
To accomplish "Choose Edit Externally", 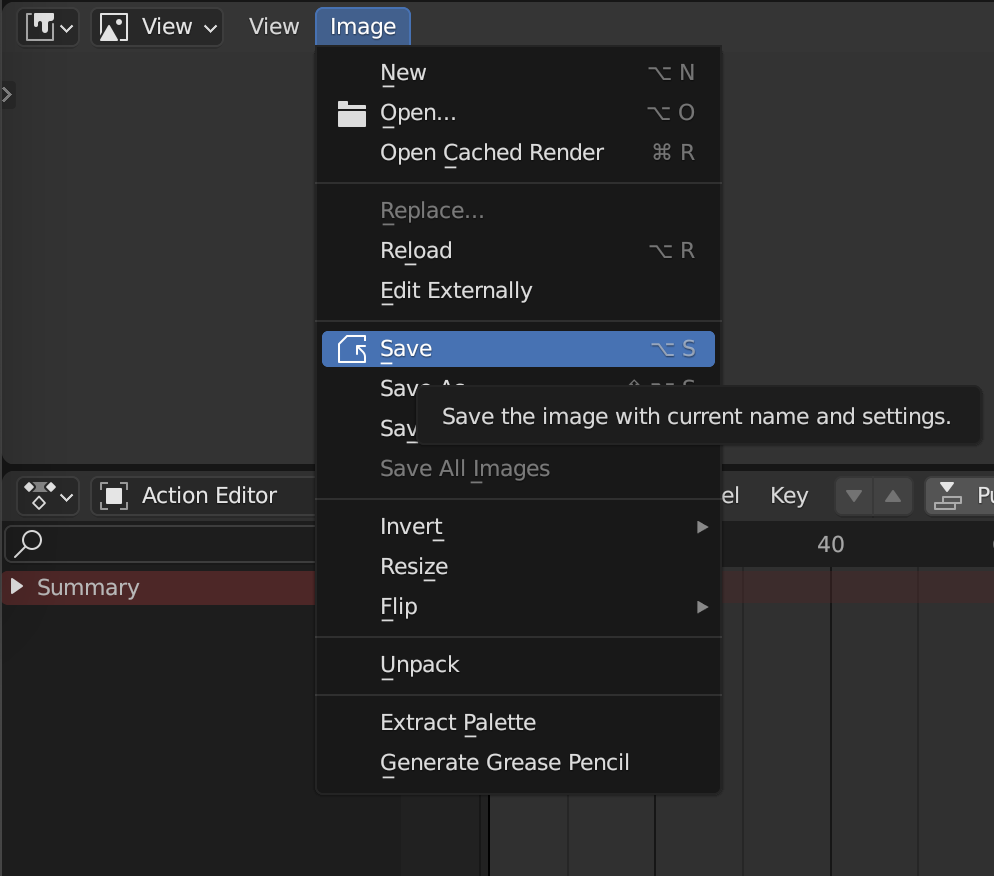I will point(518,290).
